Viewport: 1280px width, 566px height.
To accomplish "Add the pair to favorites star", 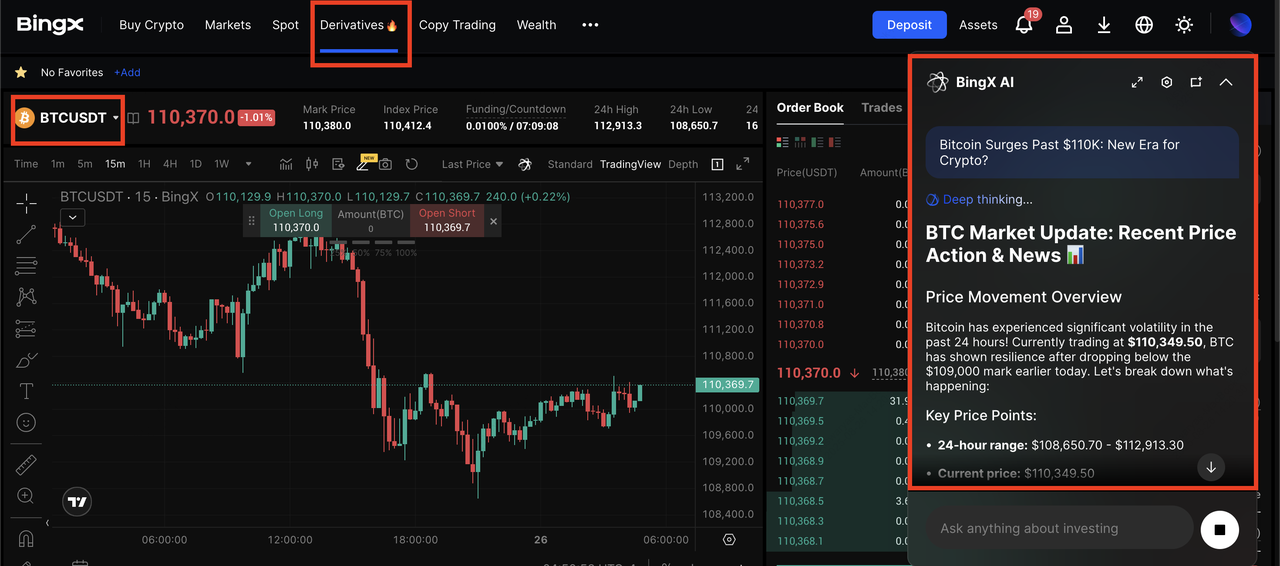I will click(20, 72).
